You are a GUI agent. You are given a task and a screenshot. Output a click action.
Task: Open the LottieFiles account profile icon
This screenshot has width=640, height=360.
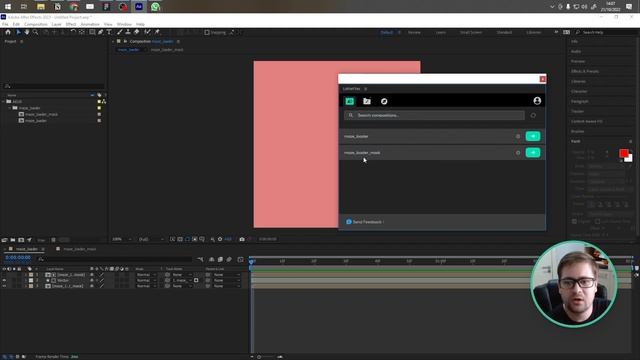tap(537, 101)
